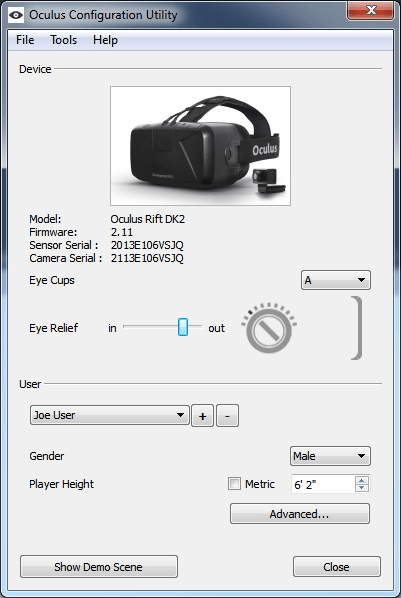Enable the Metric checkbox
The height and width of the screenshot is (598, 401).
(x=234, y=484)
